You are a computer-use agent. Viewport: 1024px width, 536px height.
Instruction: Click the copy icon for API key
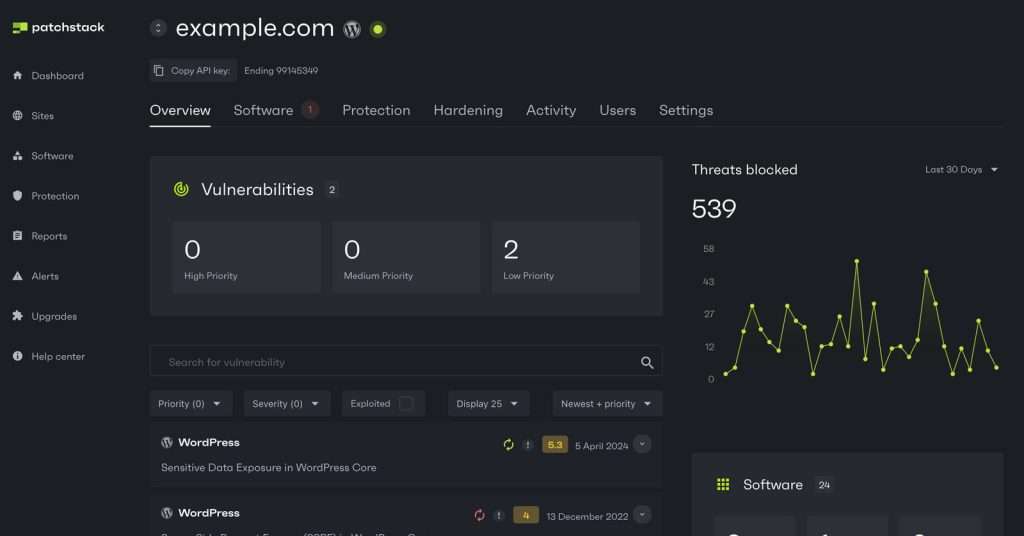[159, 71]
